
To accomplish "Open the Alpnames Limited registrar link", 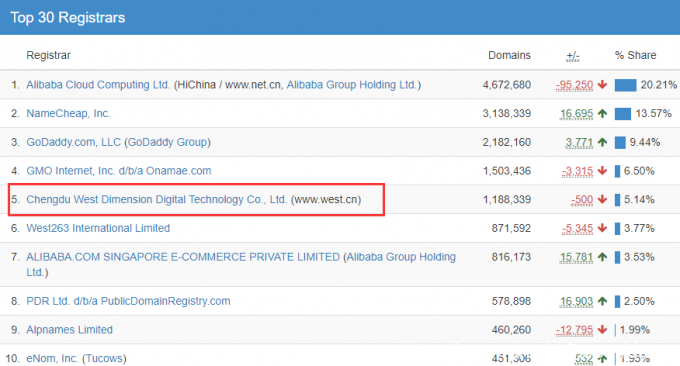I will tap(69, 330).
